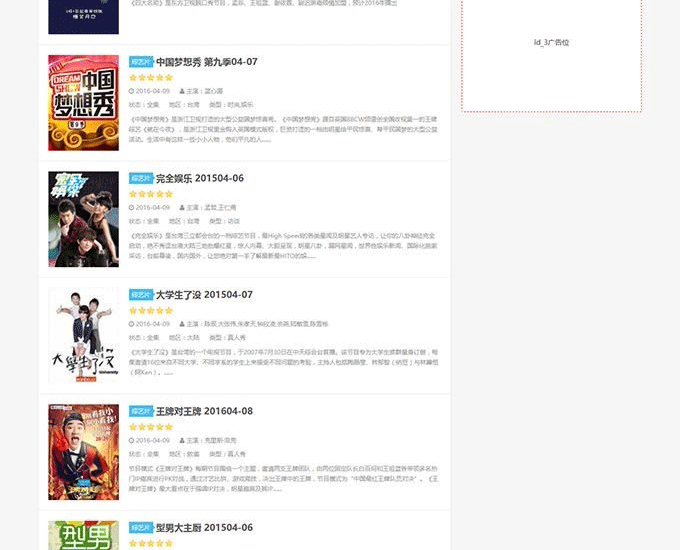
Task: Click the description paragraph of 中国梦想秀
Action: pos(283,129)
